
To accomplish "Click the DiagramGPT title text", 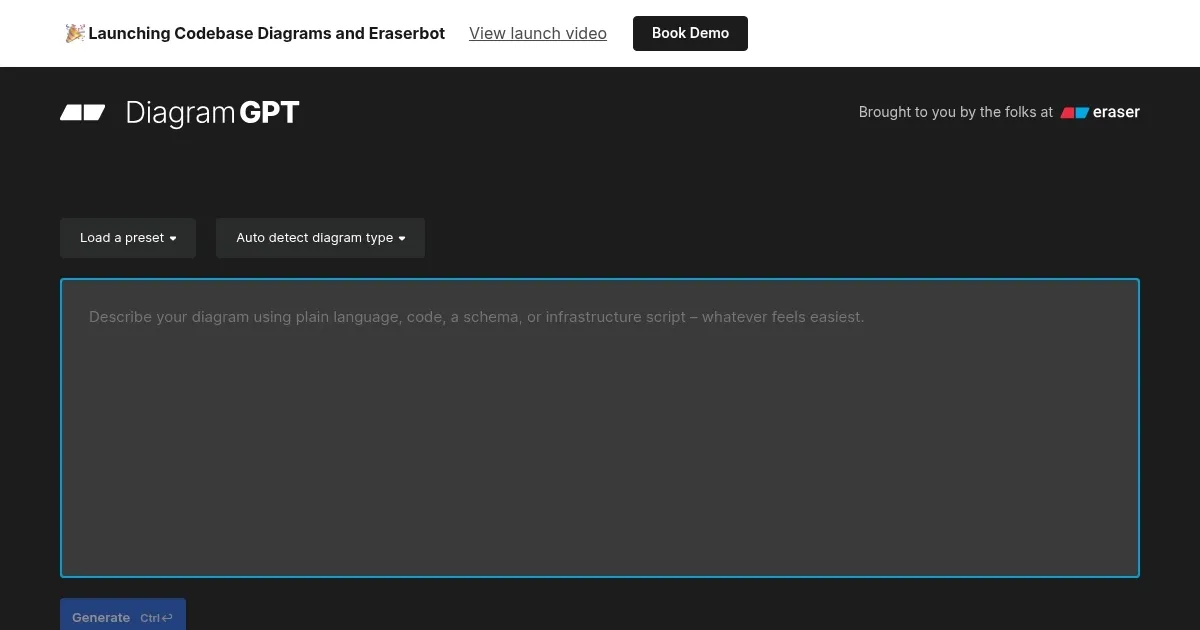I will click(212, 113).
